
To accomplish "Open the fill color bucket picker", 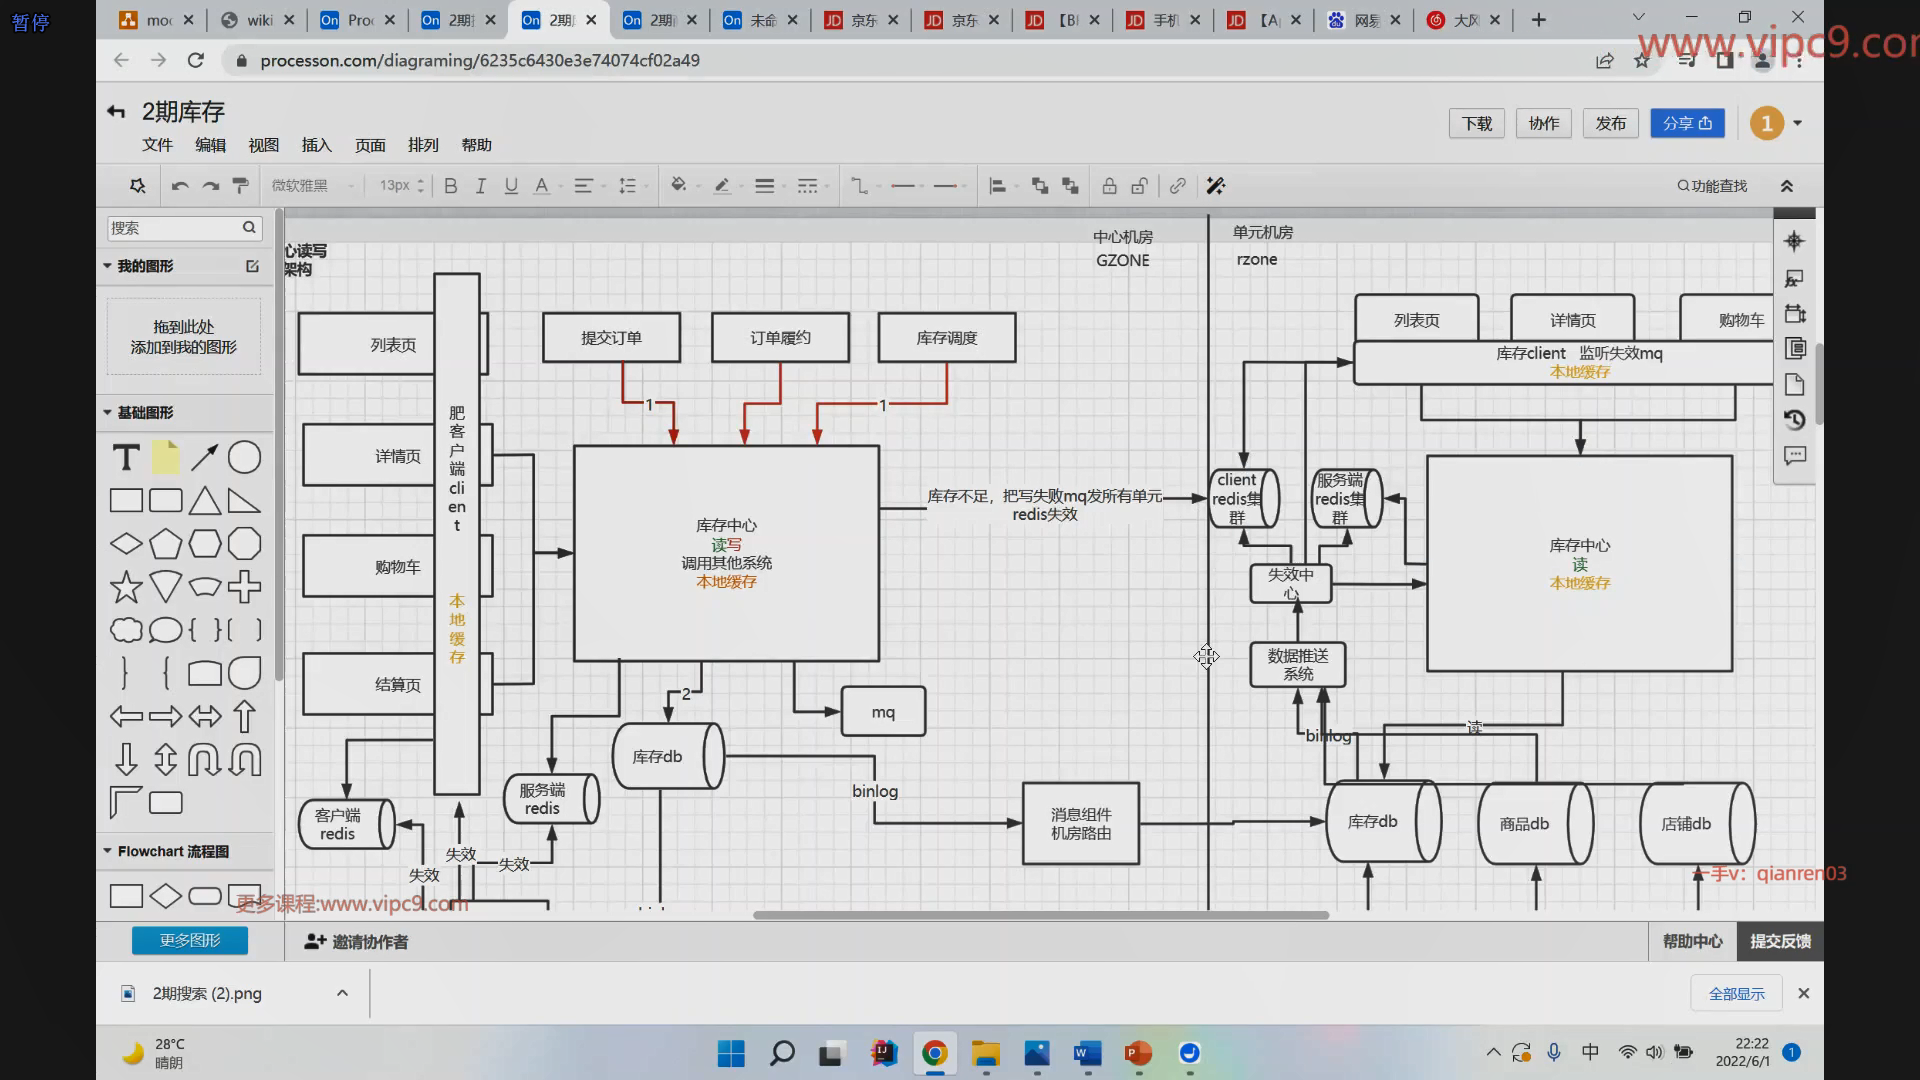I will (x=679, y=186).
